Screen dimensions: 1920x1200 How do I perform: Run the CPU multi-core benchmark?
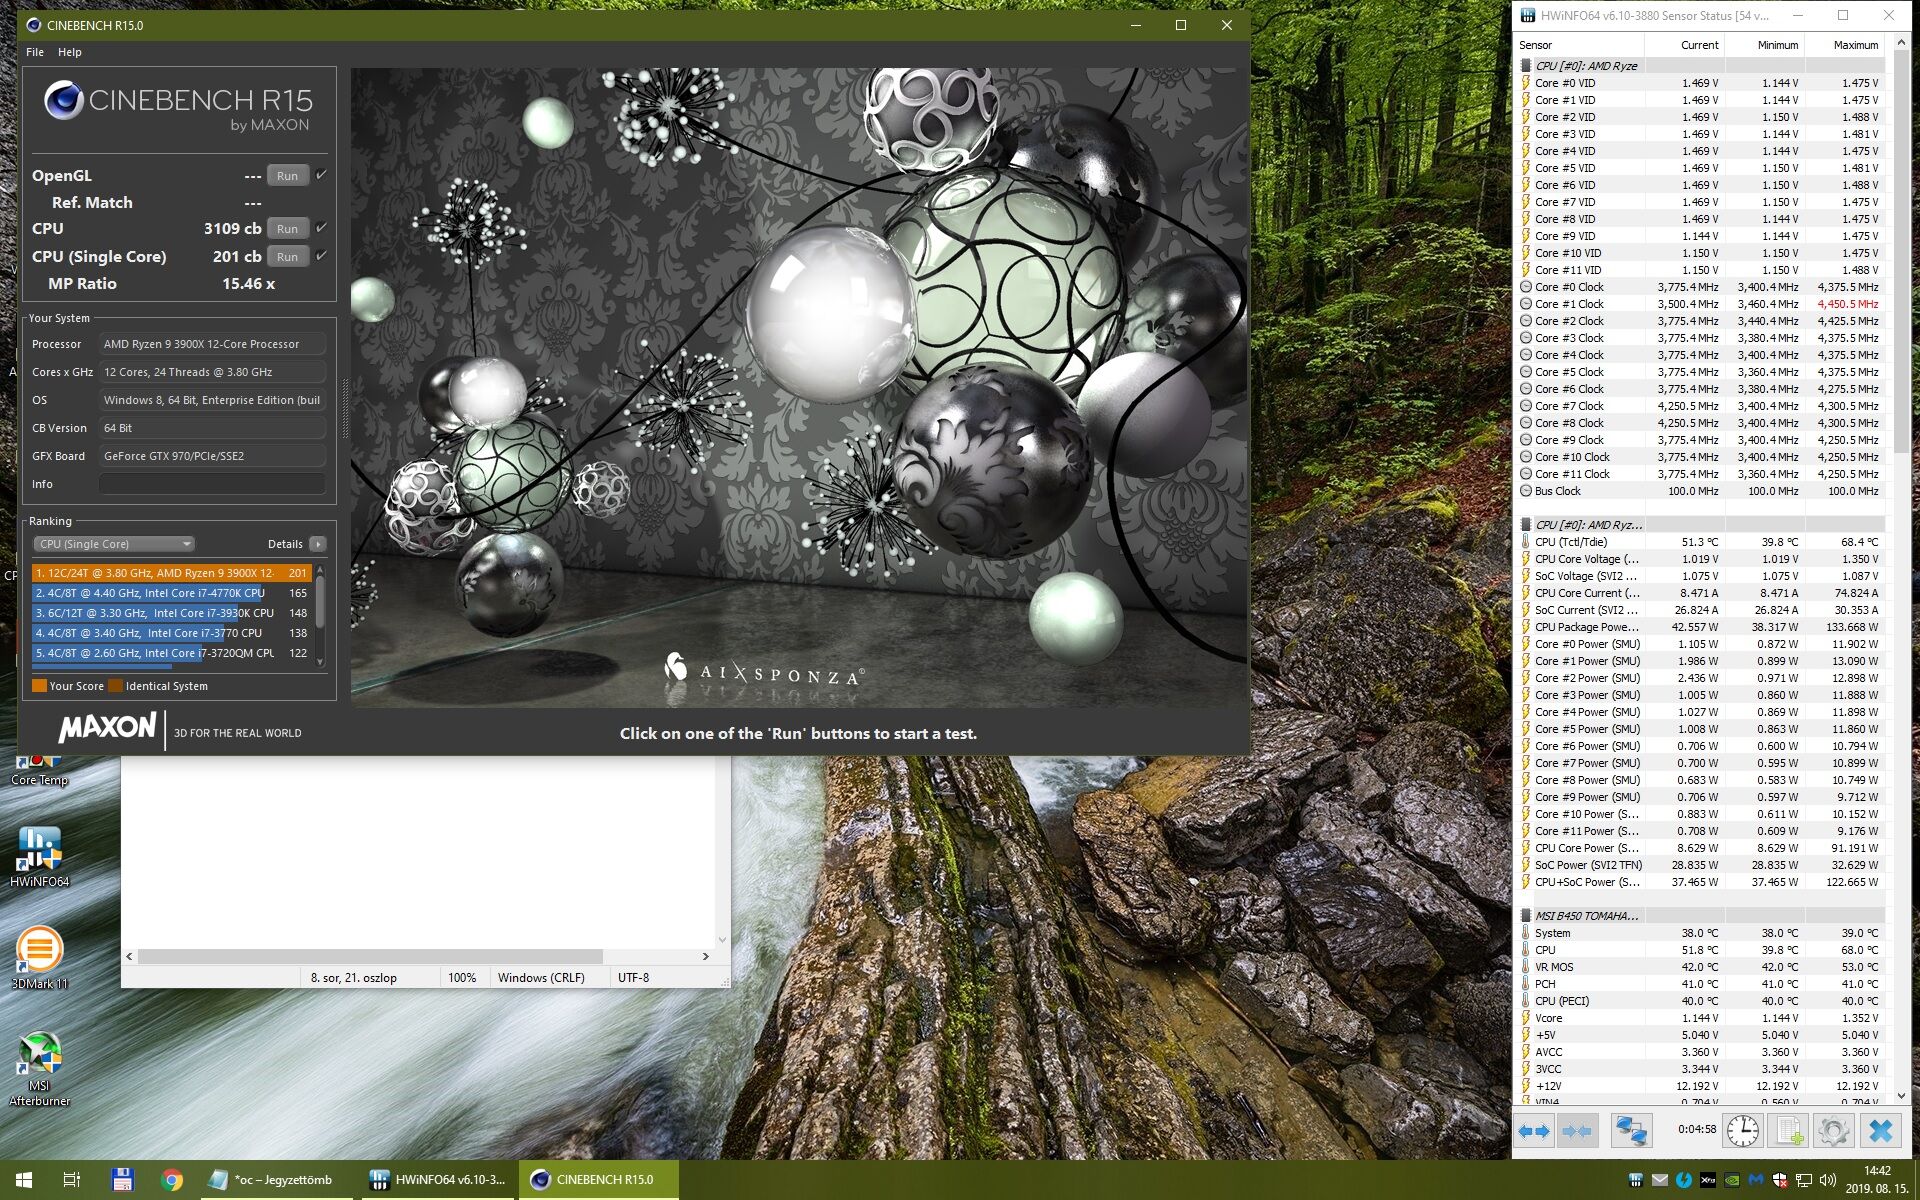click(x=287, y=229)
